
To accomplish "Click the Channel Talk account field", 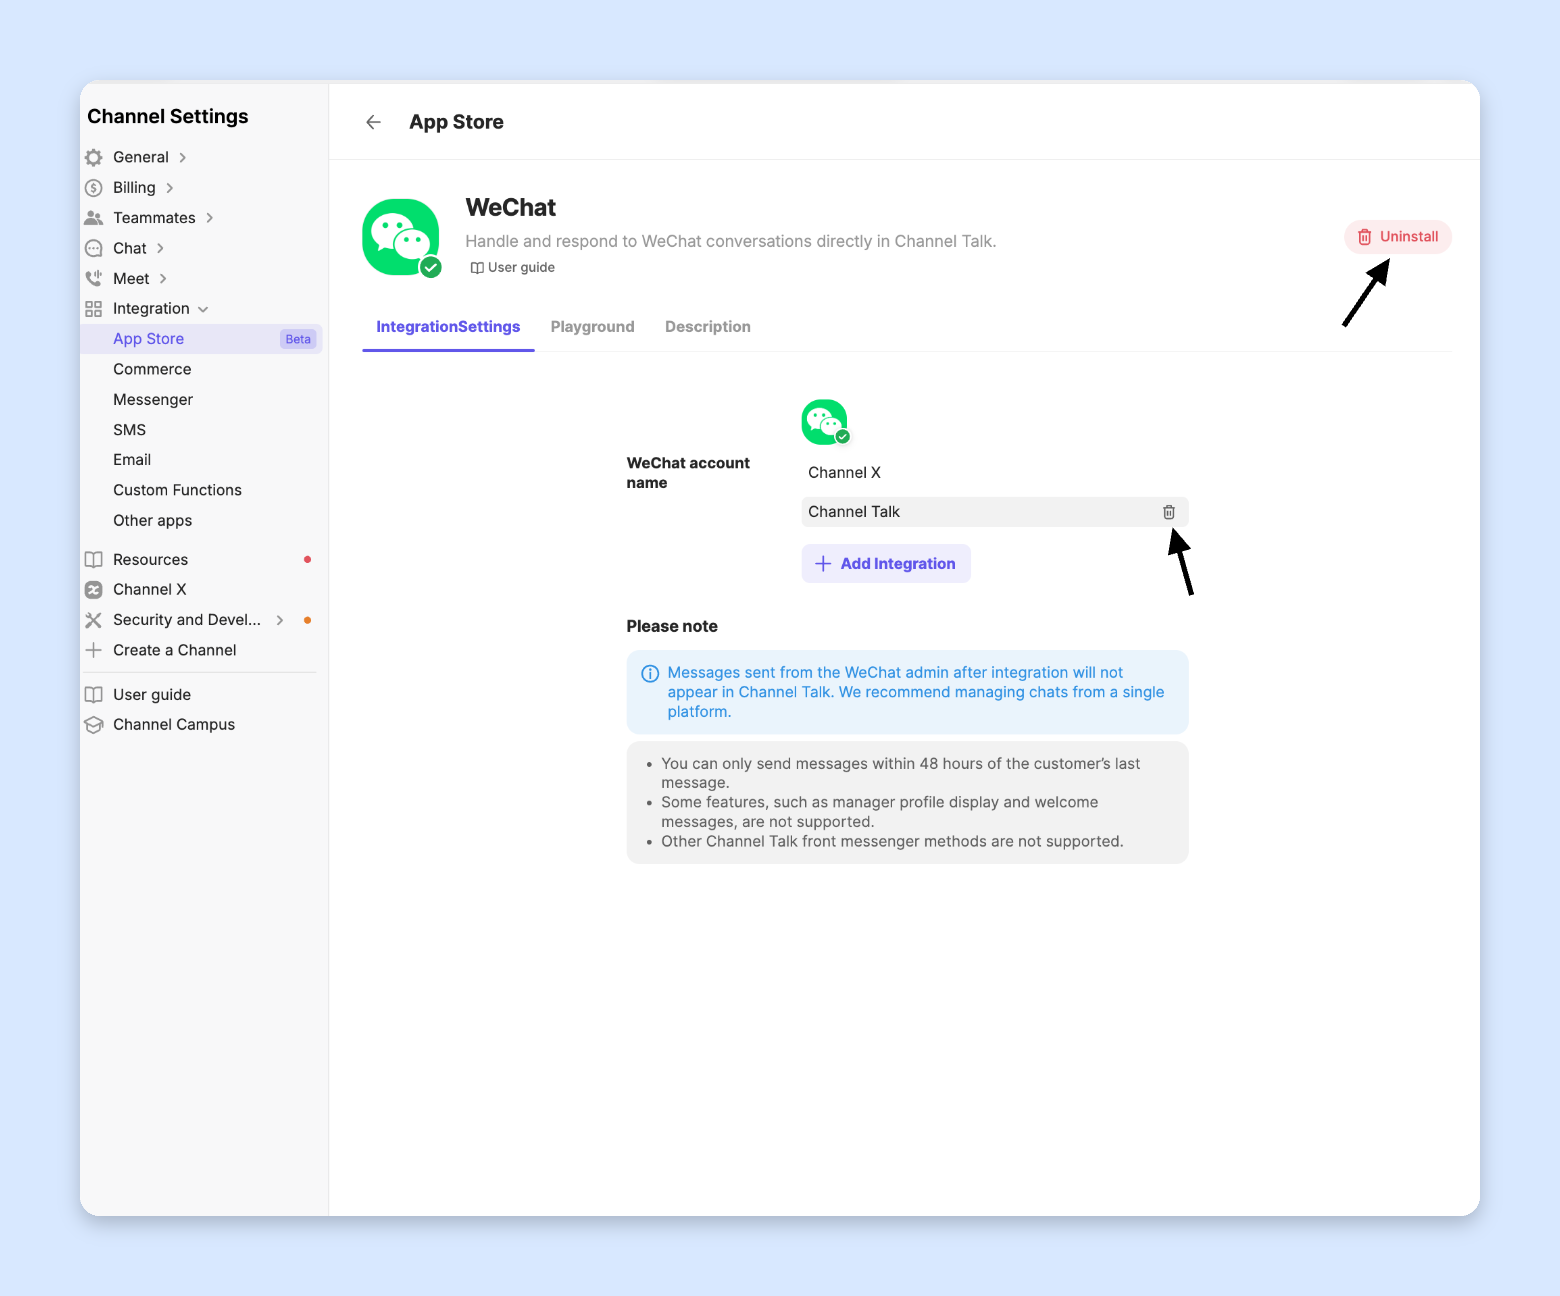I will pos(995,512).
